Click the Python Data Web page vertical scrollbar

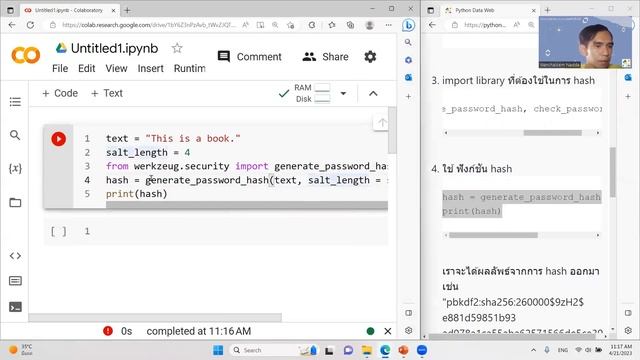tap(613, 171)
